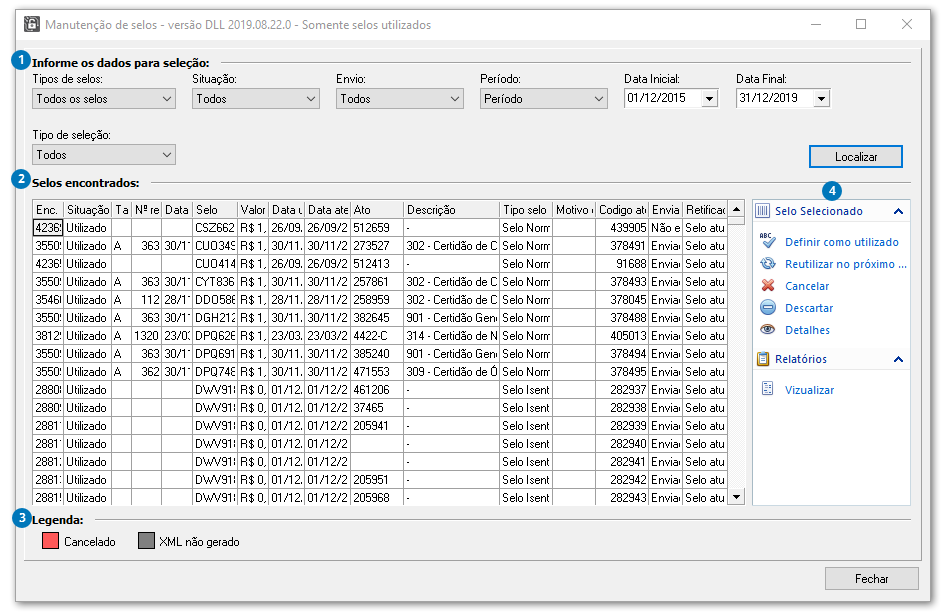Click the codigo cell 405013
This screenshot has height=615, width=944.
tap(622, 336)
